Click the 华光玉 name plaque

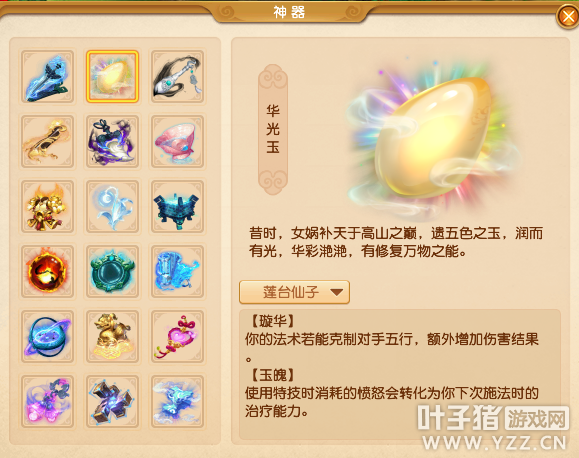click(x=273, y=129)
